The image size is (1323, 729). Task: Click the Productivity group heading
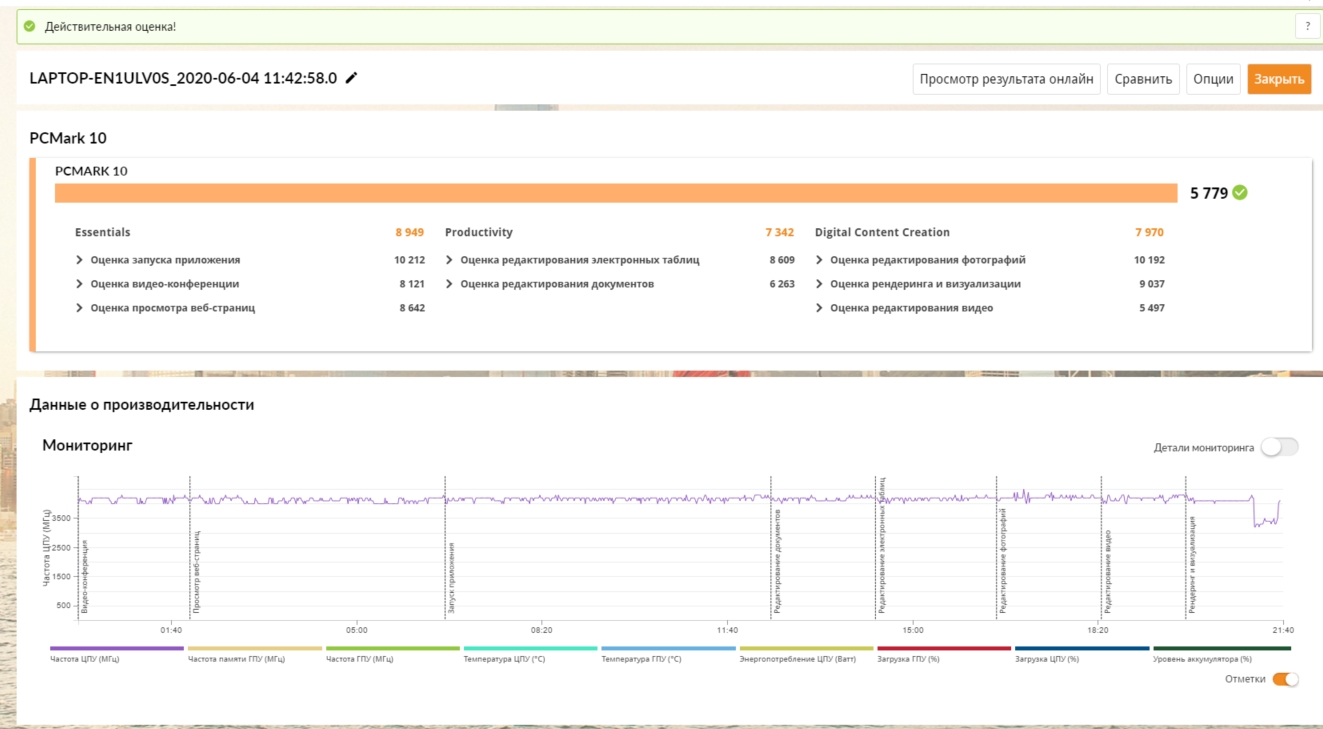pyautogui.click(x=479, y=232)
